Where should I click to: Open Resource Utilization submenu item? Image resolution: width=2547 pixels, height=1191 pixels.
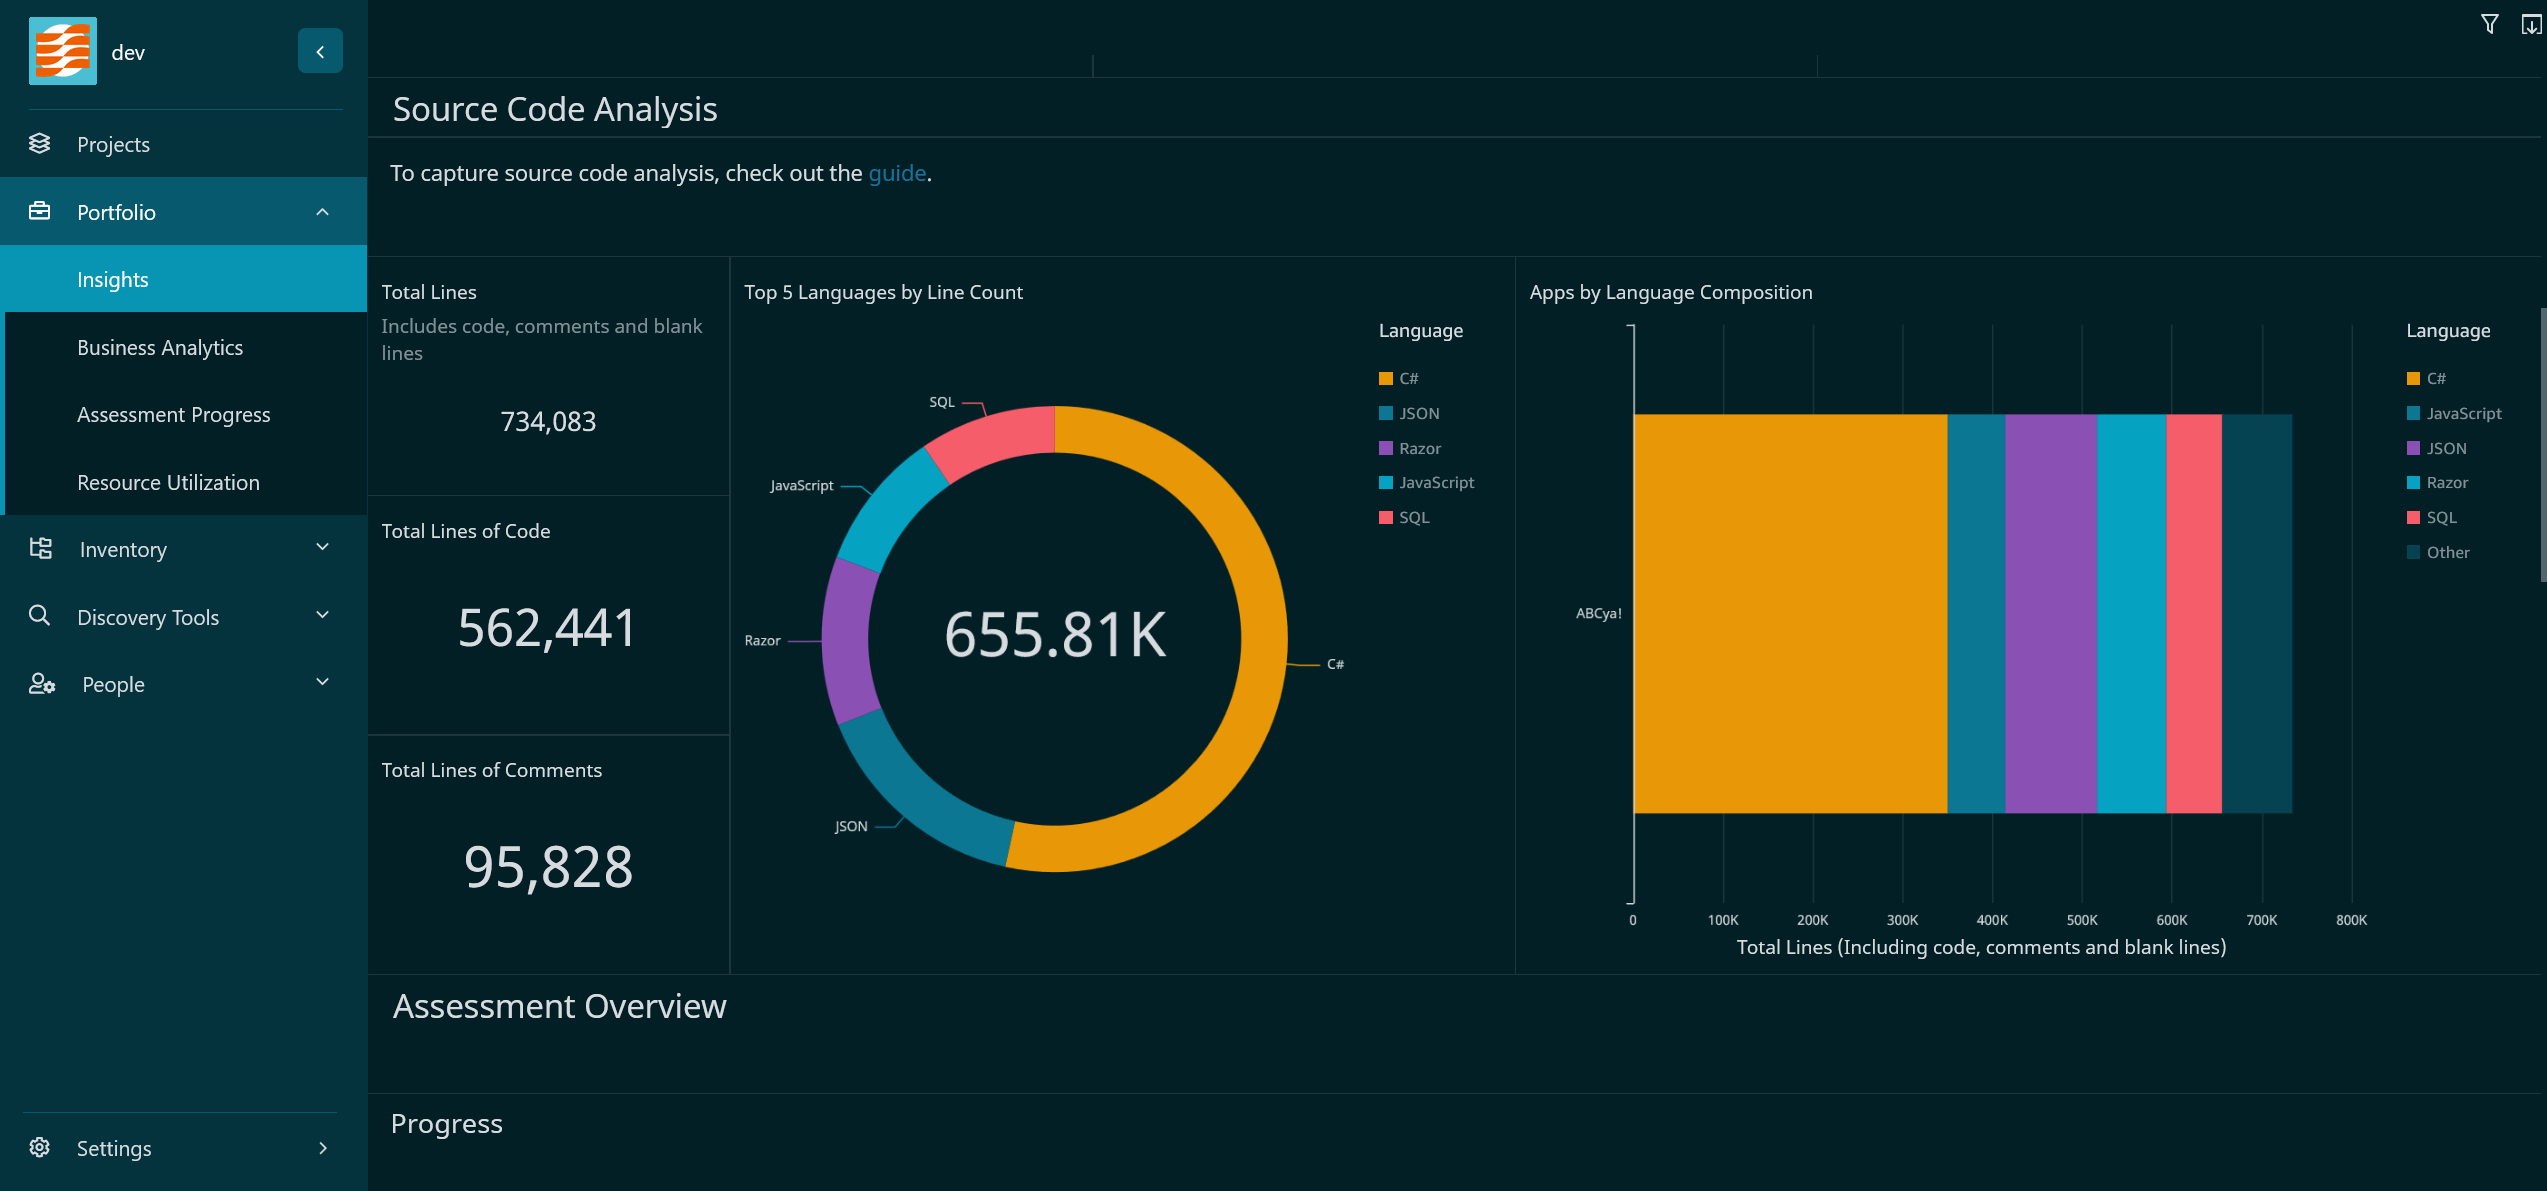point(168,482)
